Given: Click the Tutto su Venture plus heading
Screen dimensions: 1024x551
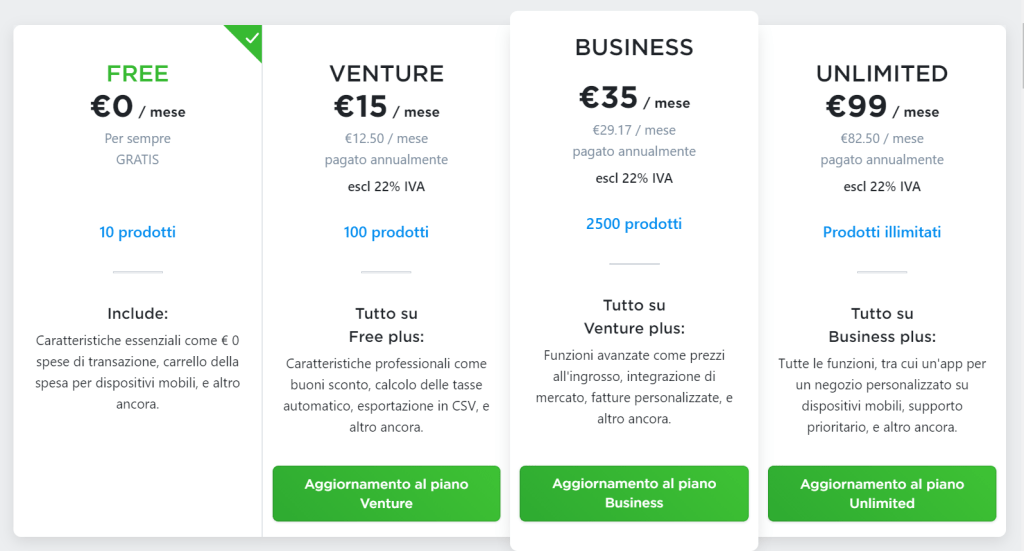Looking at the screenshot, I should 634,317.
